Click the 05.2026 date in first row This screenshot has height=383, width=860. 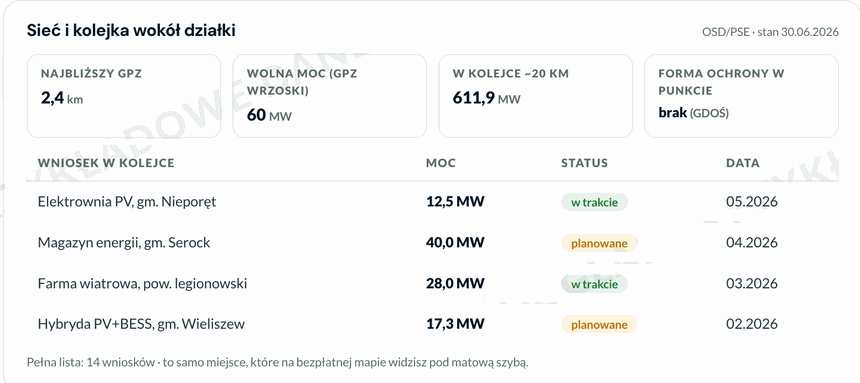(x=752, y=202)
